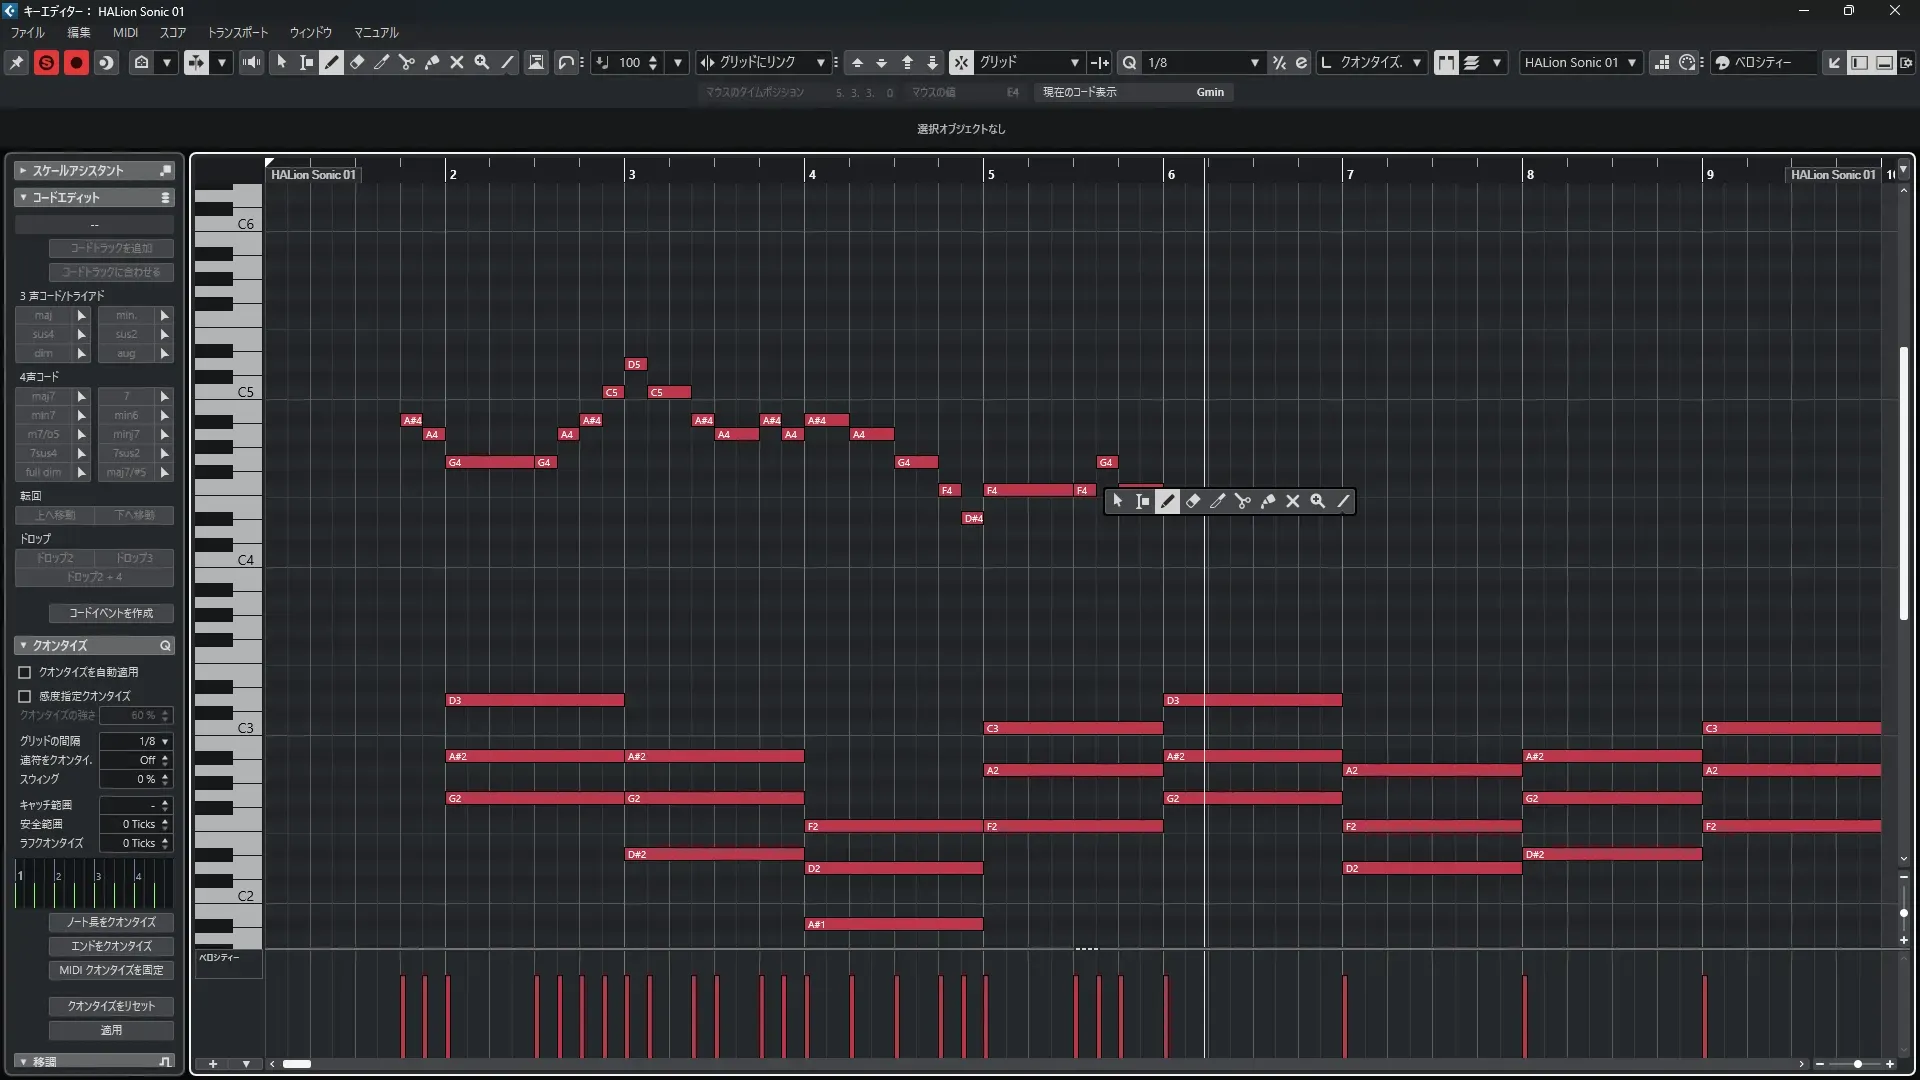Open the MIDI menu

pyautogui.click(x=125, y=32)
